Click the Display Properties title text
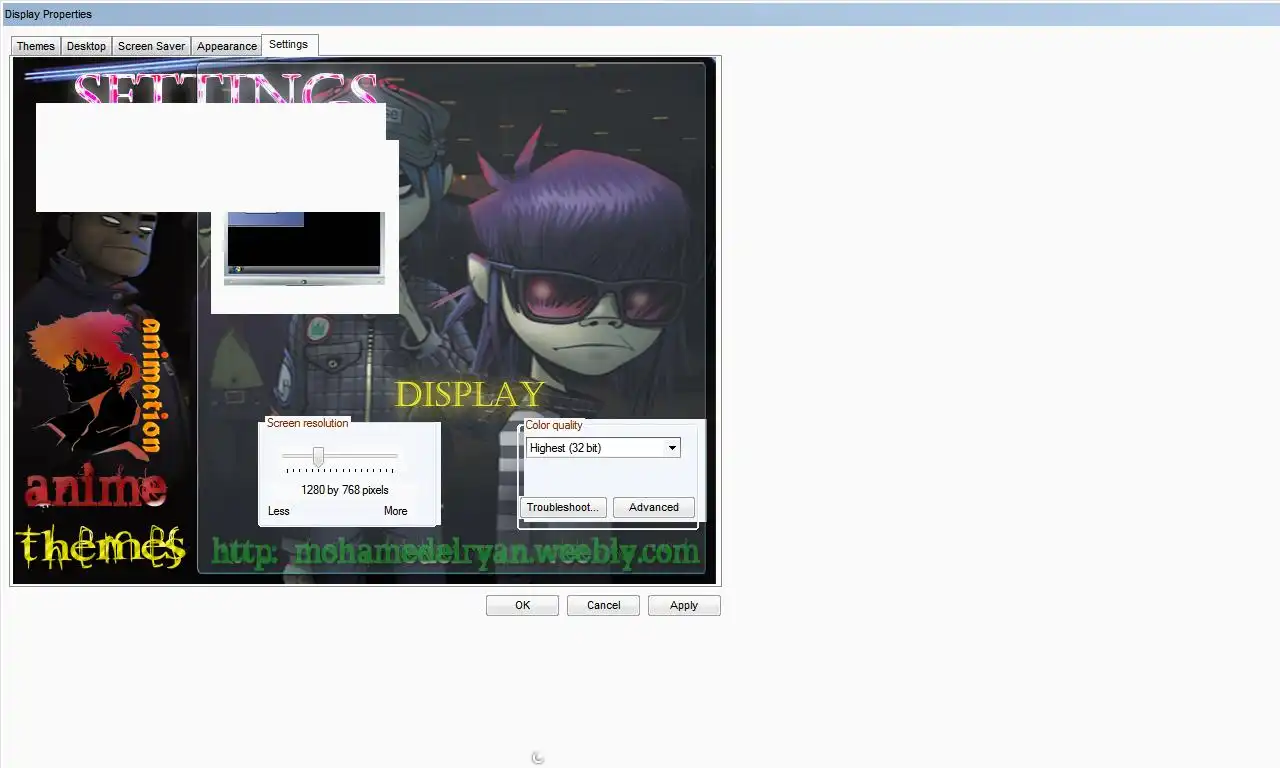 coord(48,14)
